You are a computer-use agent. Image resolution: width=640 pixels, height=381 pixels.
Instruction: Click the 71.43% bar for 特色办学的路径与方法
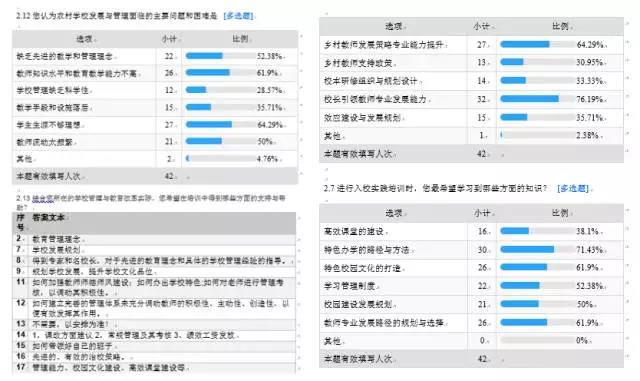[x=538, y=249]
